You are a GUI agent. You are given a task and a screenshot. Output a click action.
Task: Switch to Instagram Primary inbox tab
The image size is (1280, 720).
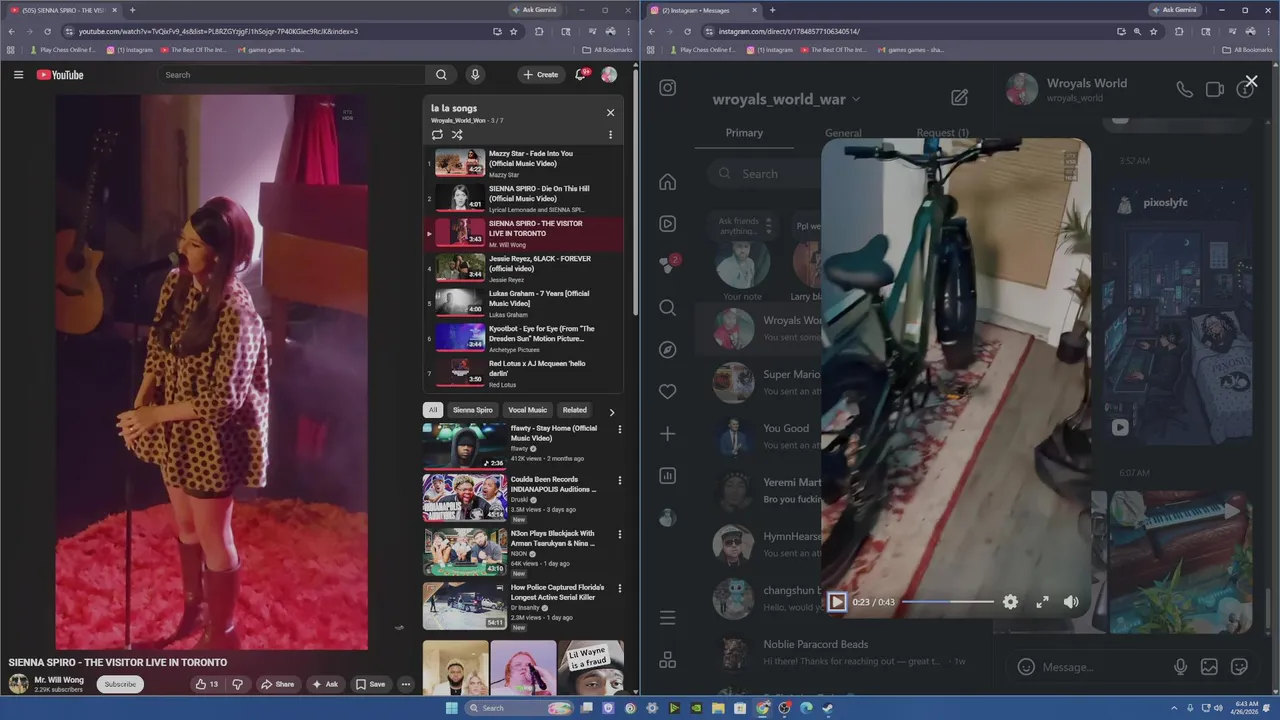[x=744, y=133]
